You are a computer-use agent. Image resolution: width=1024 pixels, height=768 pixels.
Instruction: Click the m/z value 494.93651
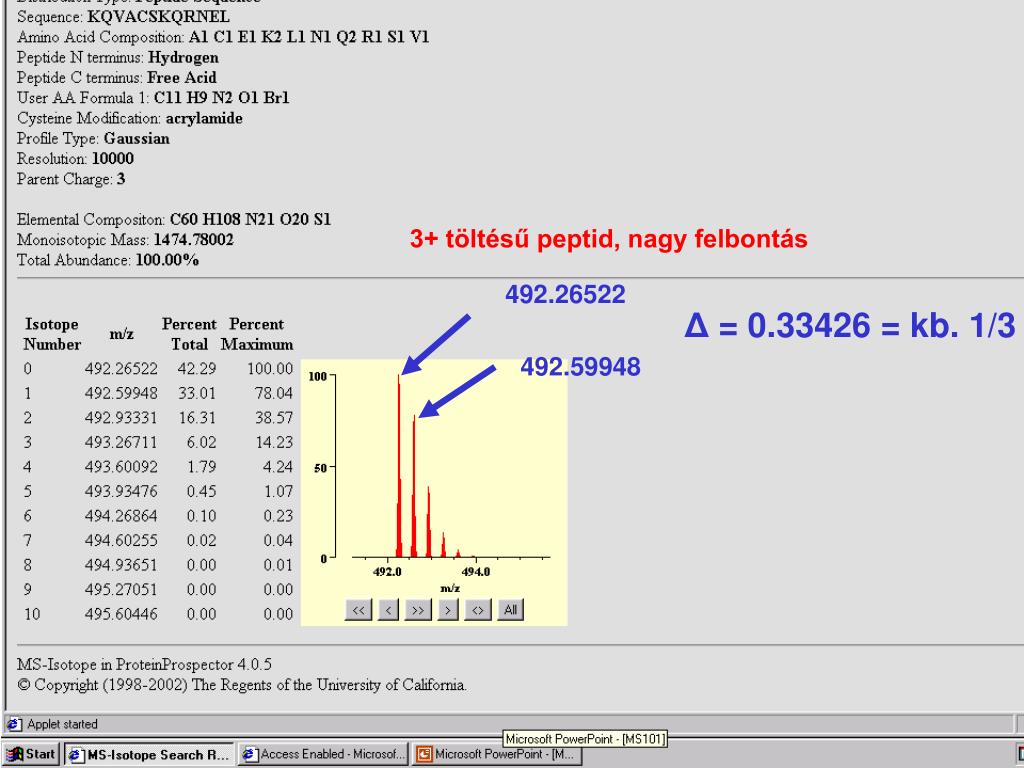click(121, 565)
